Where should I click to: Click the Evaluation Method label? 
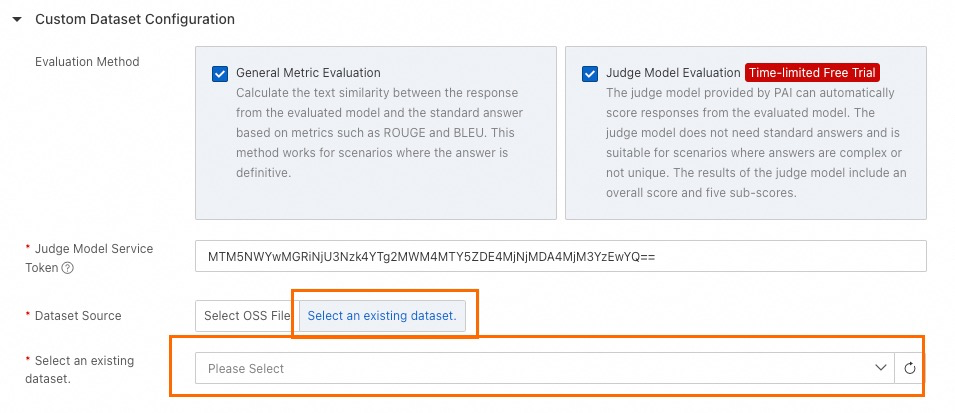pos(87,62)
